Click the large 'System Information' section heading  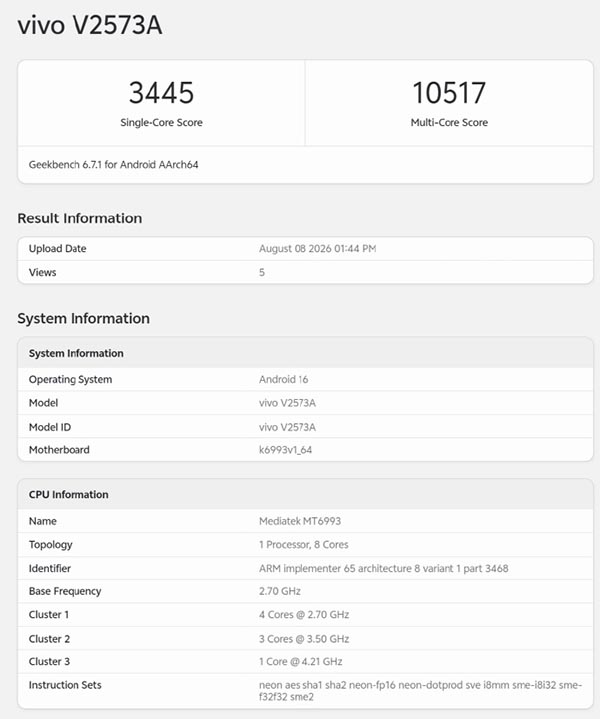(83, 318)
